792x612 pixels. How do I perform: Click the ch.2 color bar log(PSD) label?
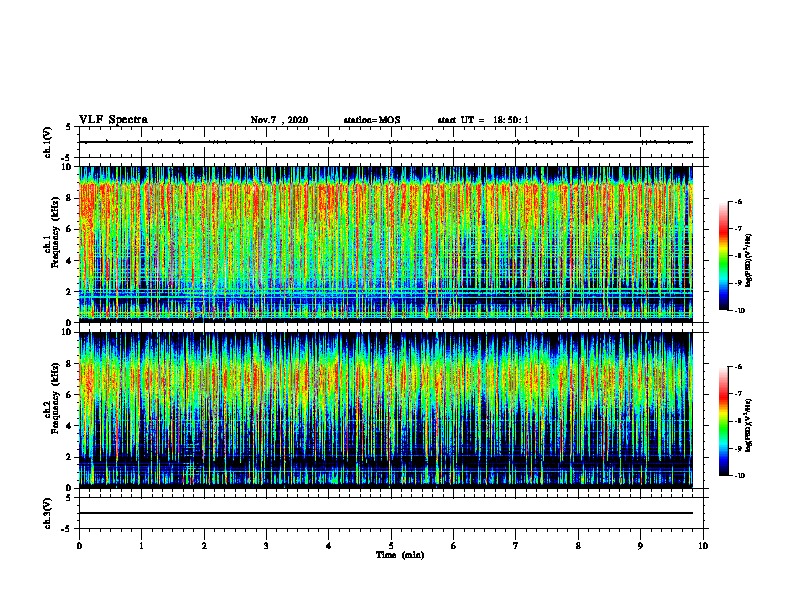tap(748, 425)
